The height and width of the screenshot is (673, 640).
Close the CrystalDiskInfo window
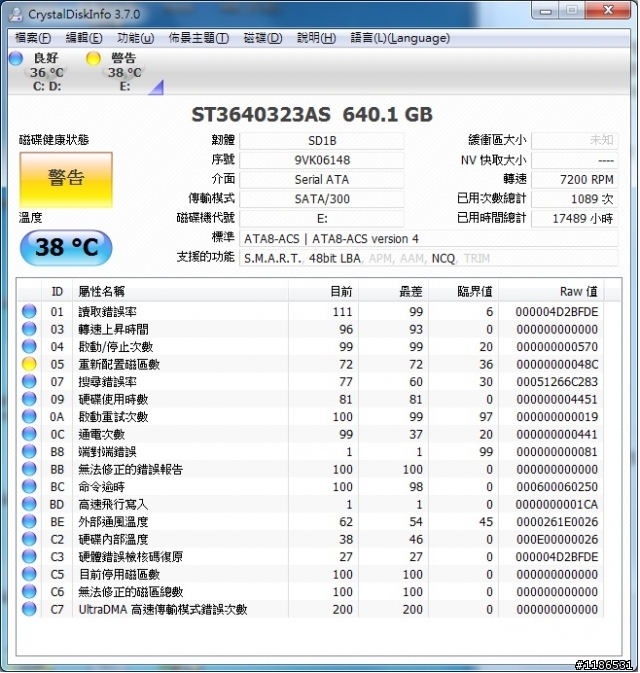[608, 10]
